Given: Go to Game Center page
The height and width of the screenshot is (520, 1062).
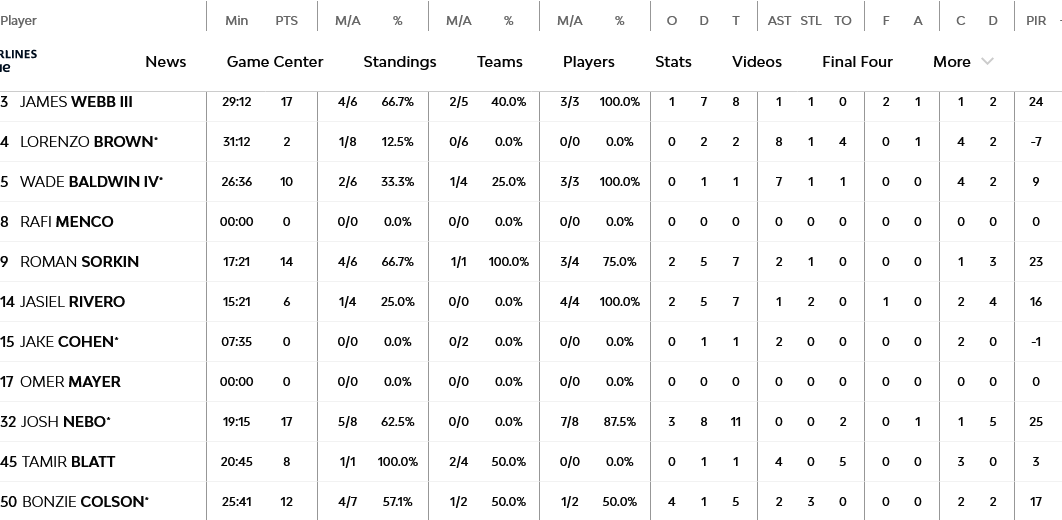Looking at the screenshot, I should tap(275, 62).
